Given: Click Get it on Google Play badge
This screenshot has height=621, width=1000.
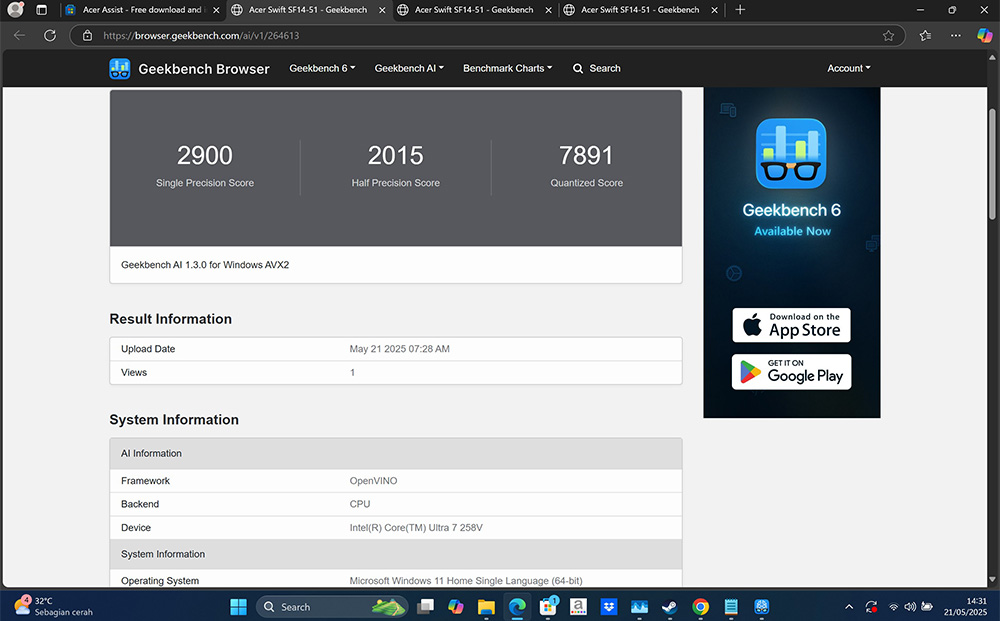Looking at the screenshot, I should point(791,372).
